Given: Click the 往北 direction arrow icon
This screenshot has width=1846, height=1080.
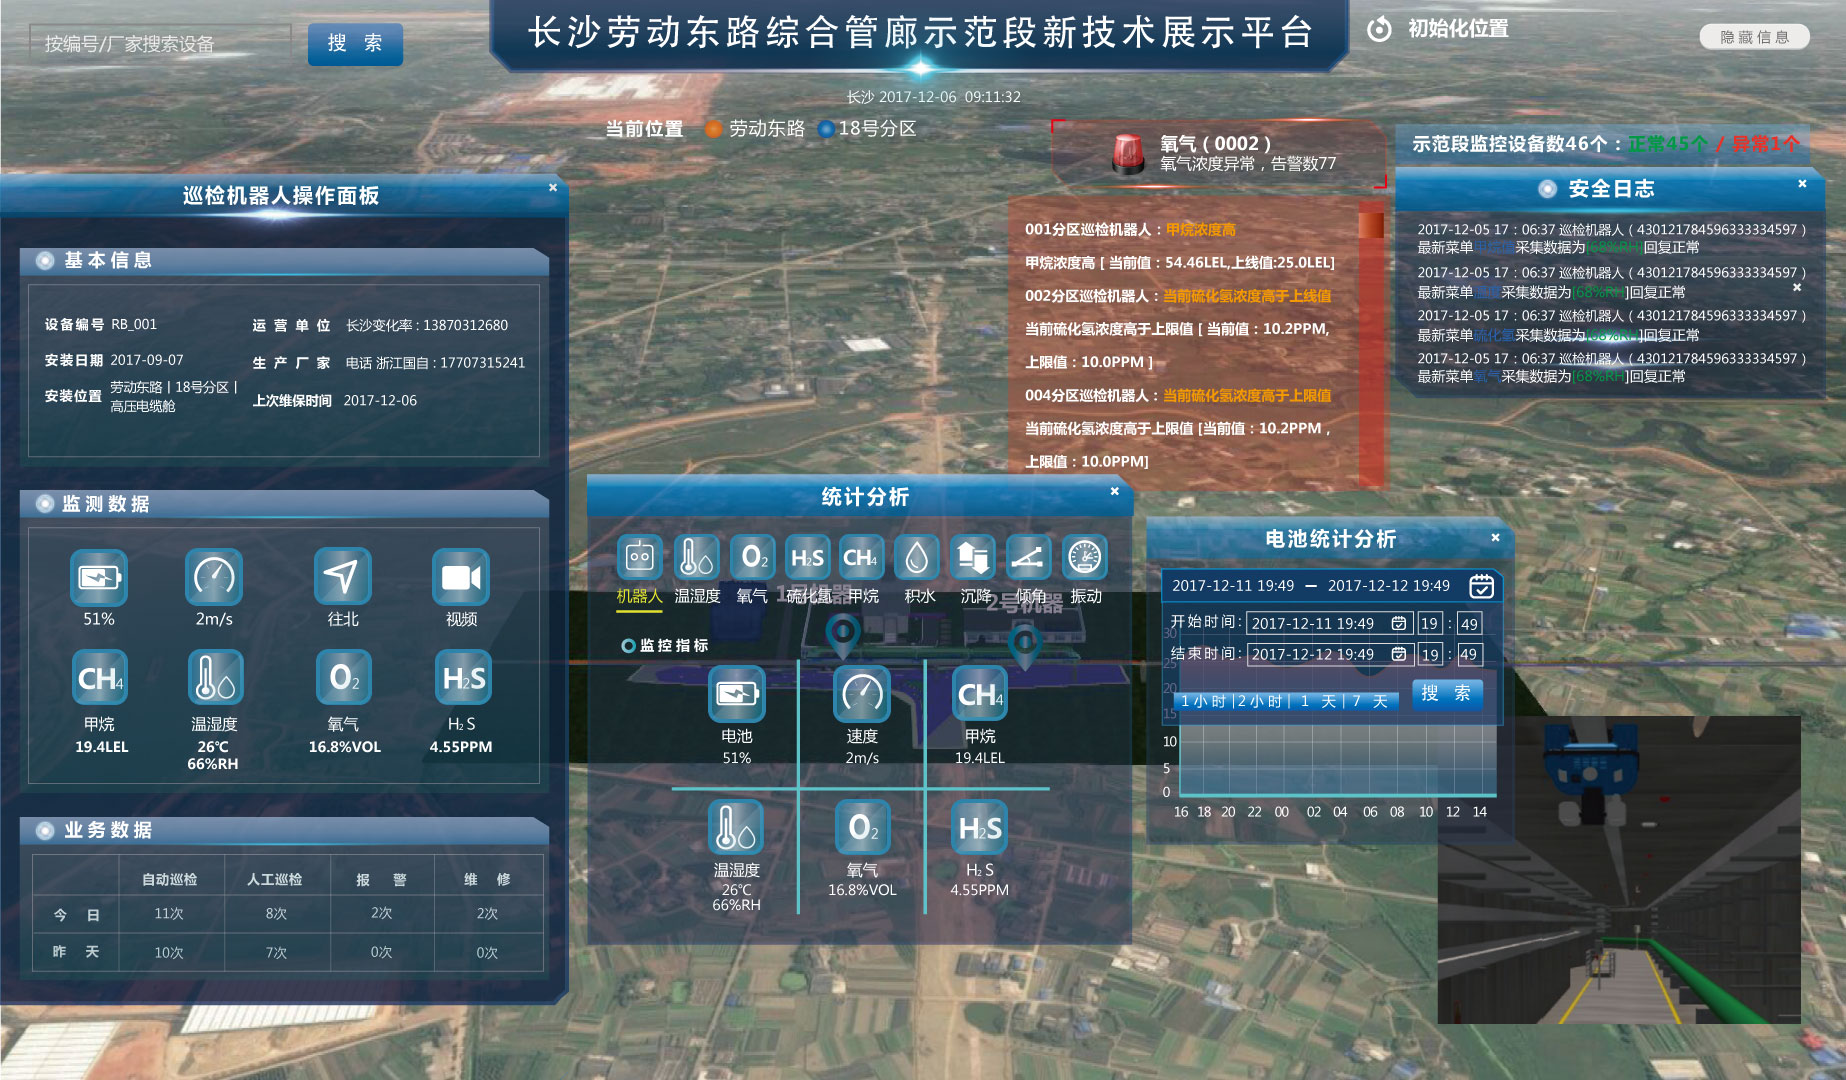Looking at the screenshot, I should [x=342, y=577].
